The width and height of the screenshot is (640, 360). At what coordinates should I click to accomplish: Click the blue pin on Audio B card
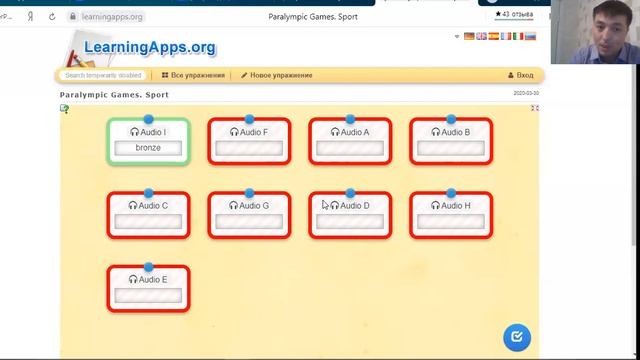(451, 119)
